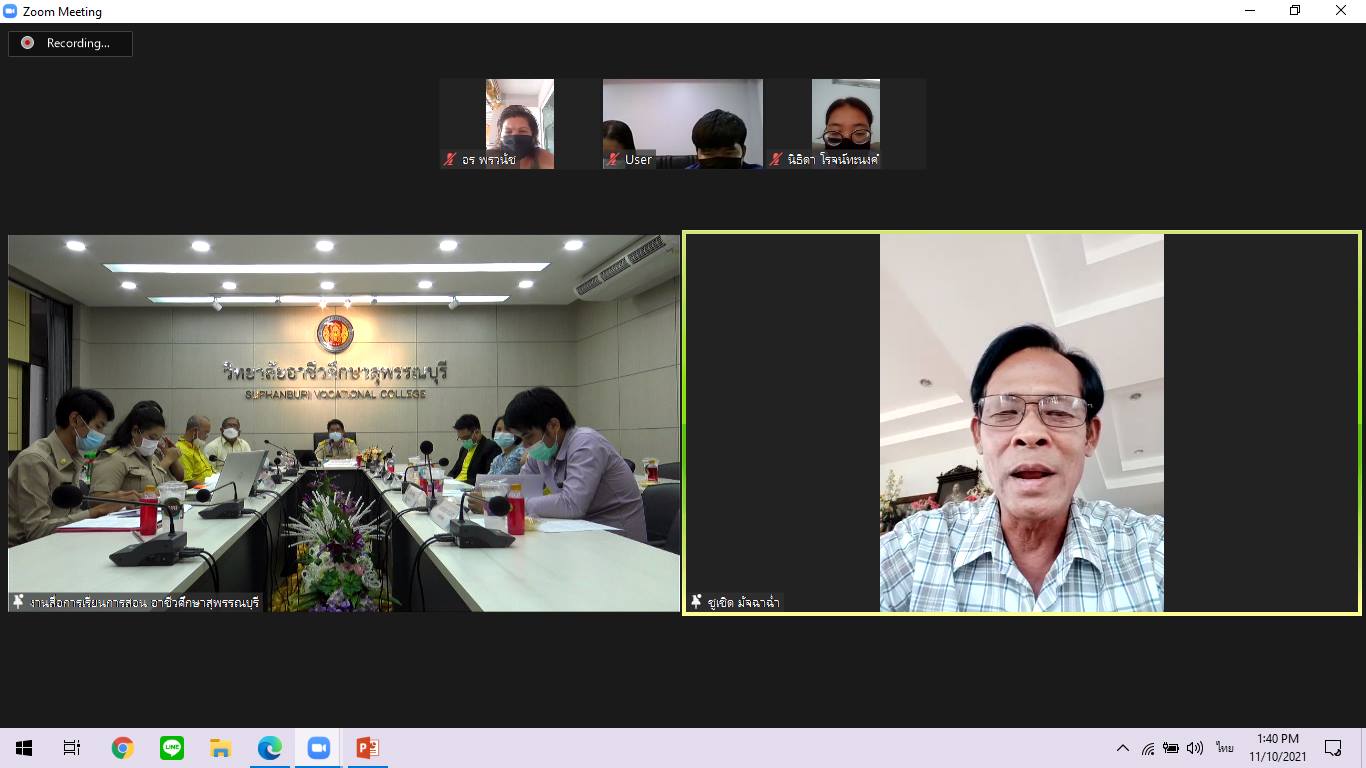This screenshot has width=1366, height=768.
Task: Select the highlighted active speaker video
Action: 1022,423
